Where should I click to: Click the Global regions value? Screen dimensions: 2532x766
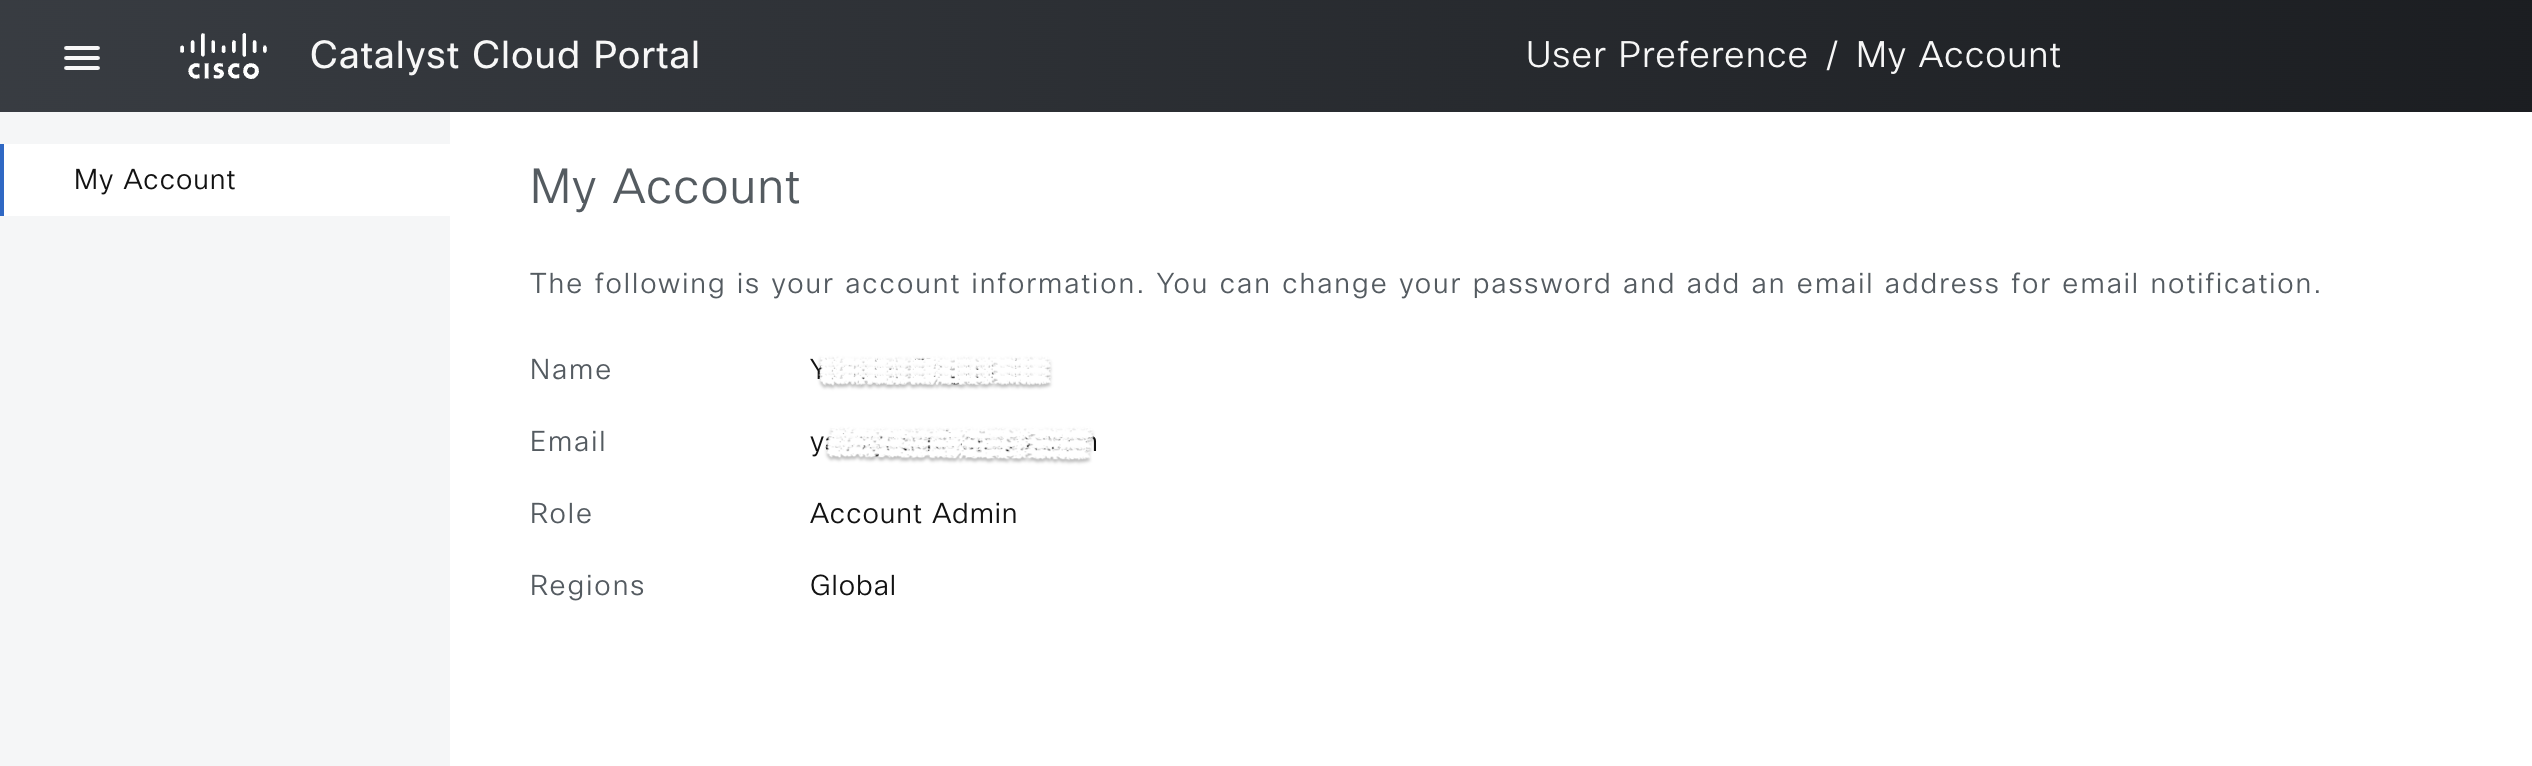852,586
